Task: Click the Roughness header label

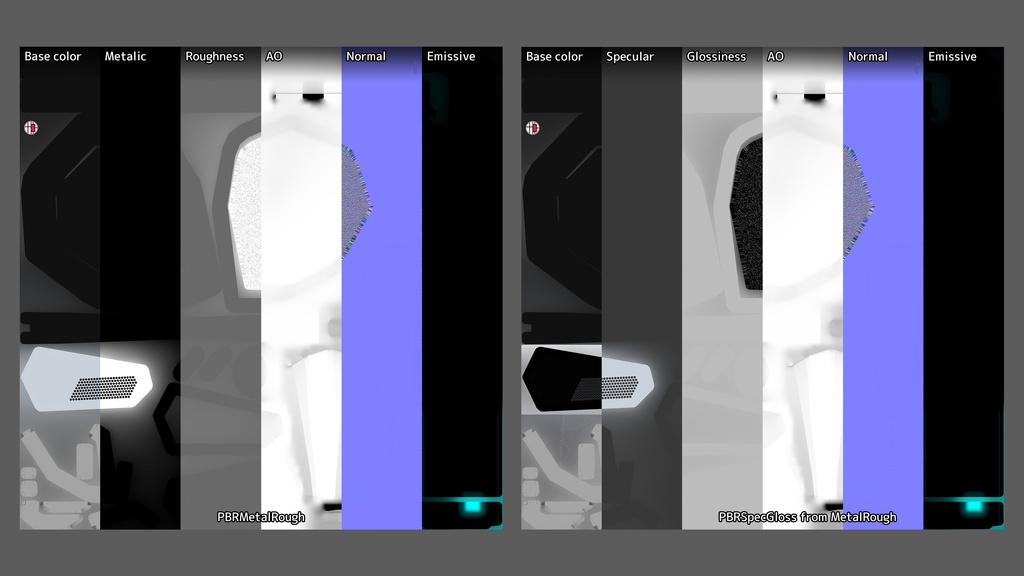Action: pyautogui.click(x=215, y=57)
